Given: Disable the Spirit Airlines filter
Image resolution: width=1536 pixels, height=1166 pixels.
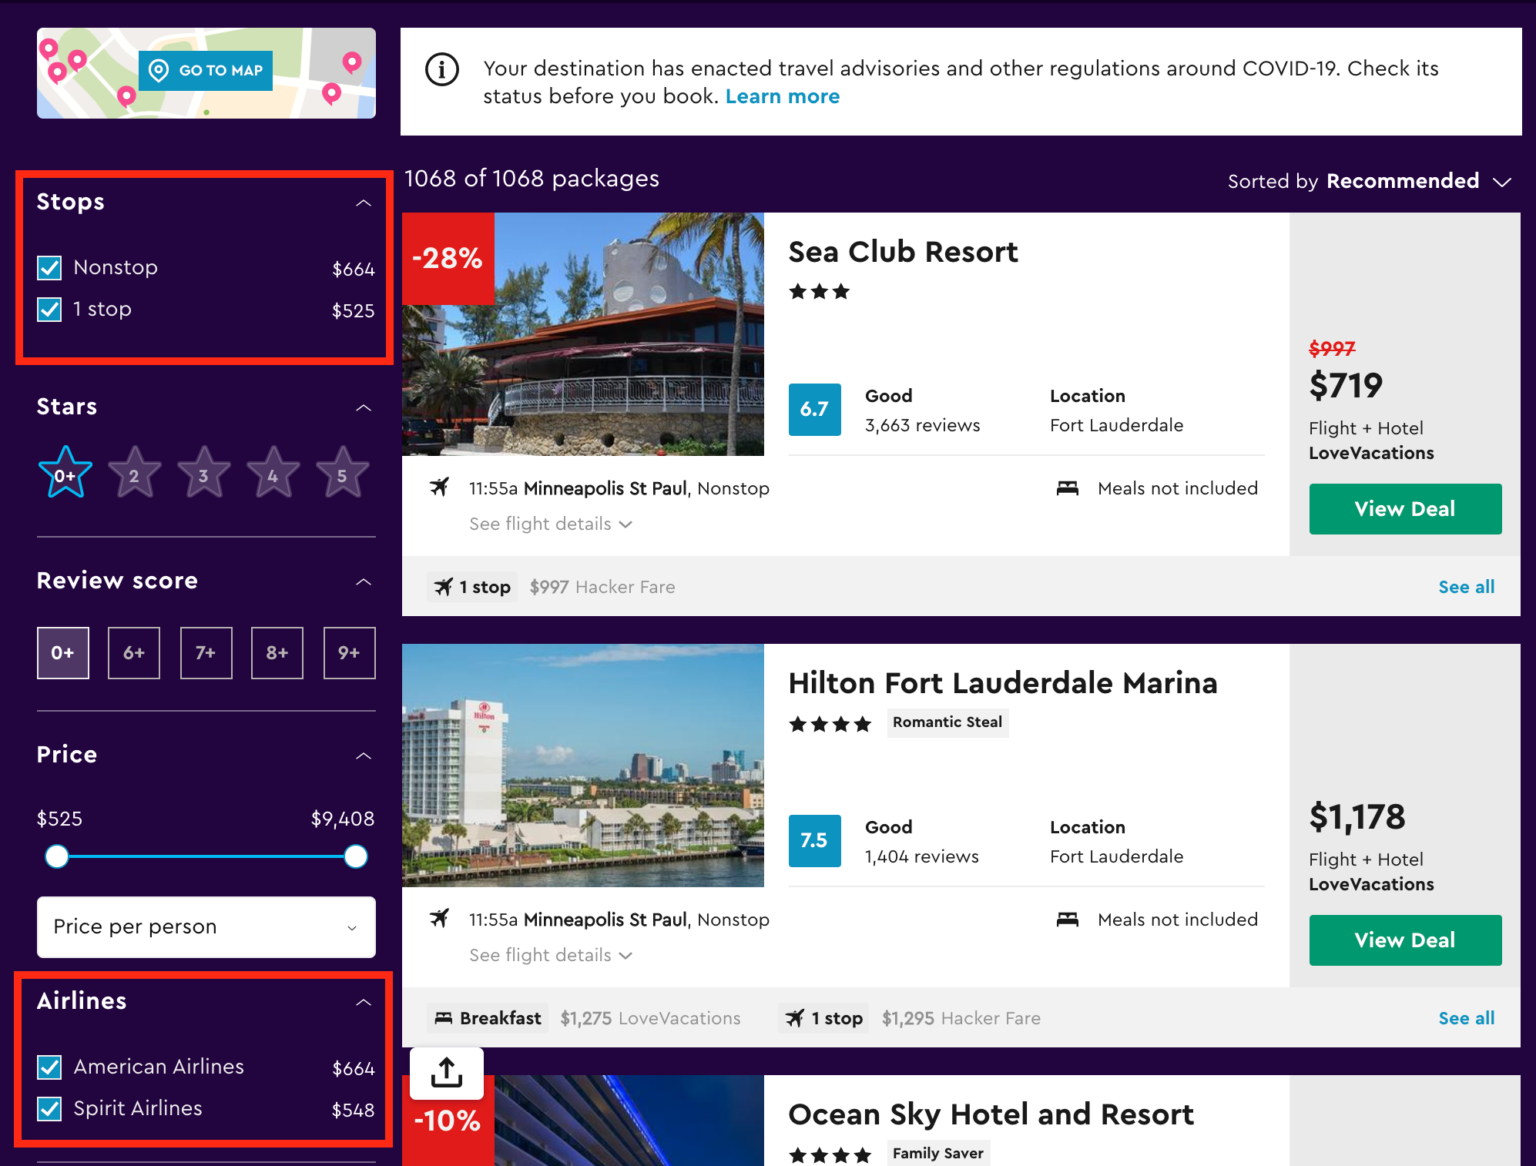Looking at the screenshot, I should tap(49, 1109).
